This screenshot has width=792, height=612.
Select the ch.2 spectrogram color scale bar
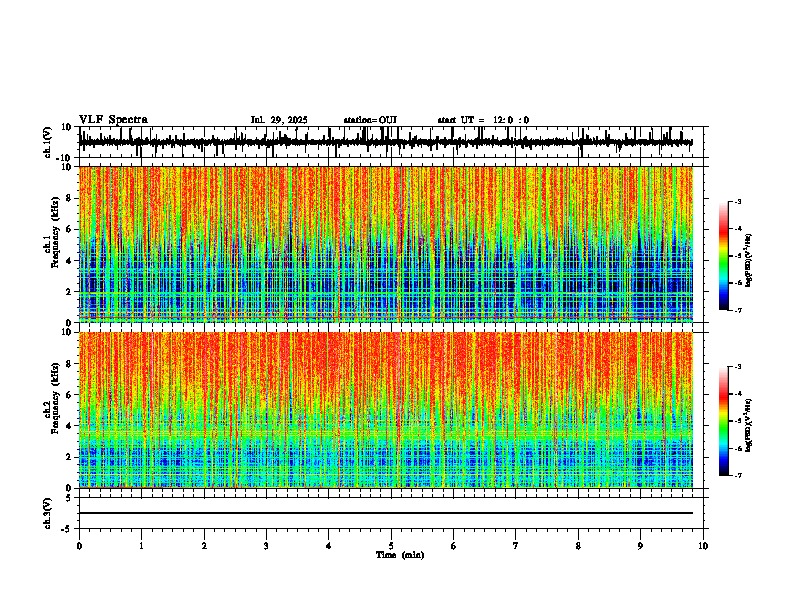coord(724,421)
